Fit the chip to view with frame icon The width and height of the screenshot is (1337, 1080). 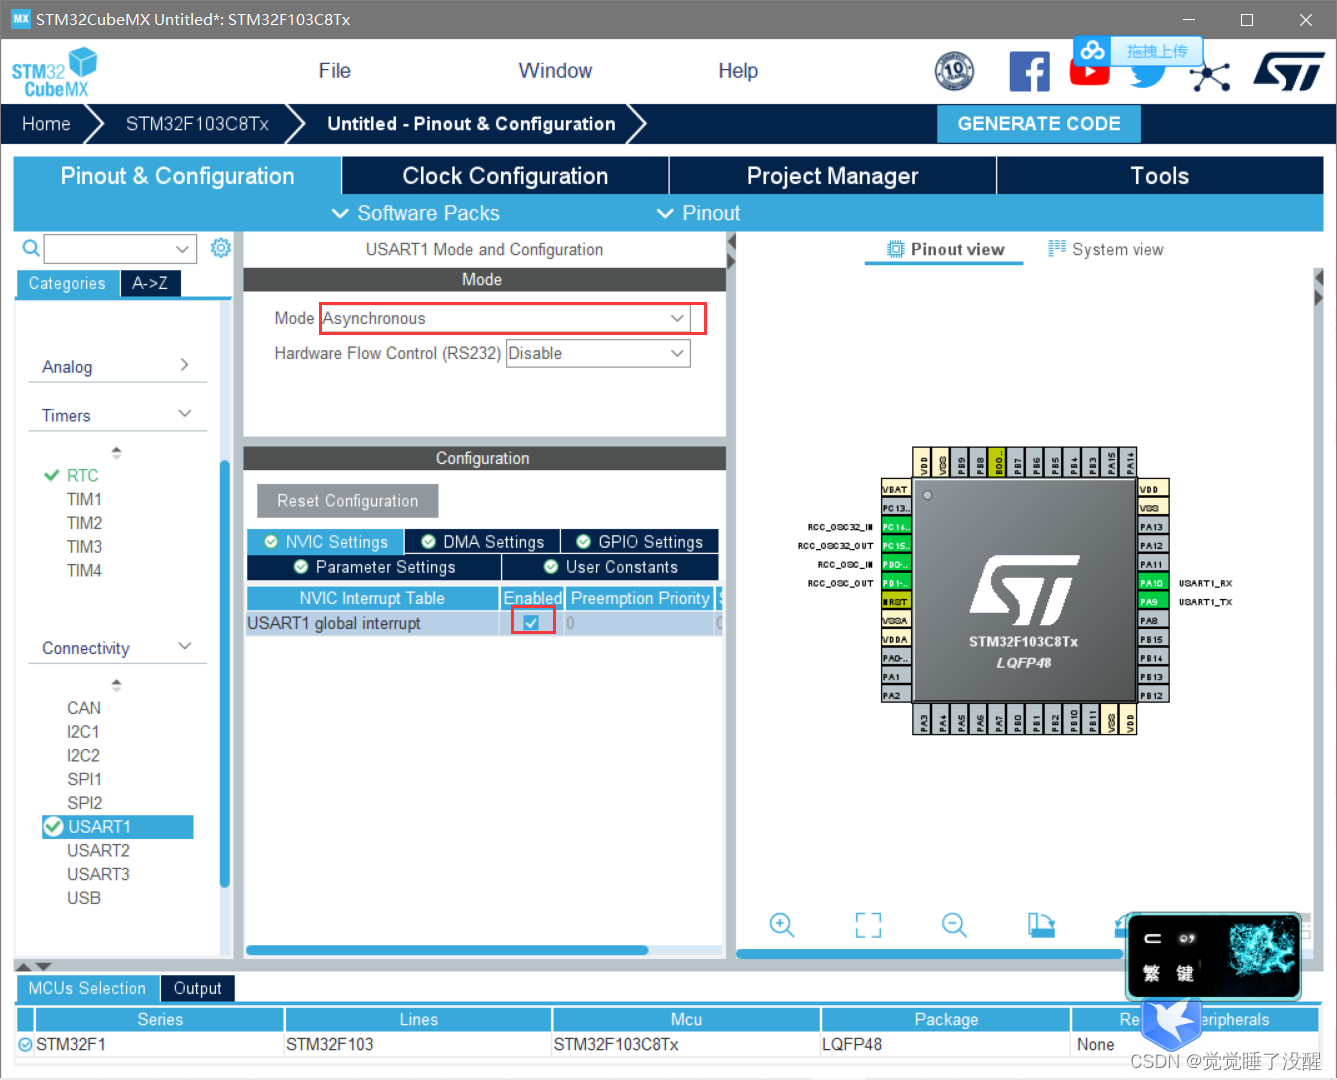tap(868, 925)
